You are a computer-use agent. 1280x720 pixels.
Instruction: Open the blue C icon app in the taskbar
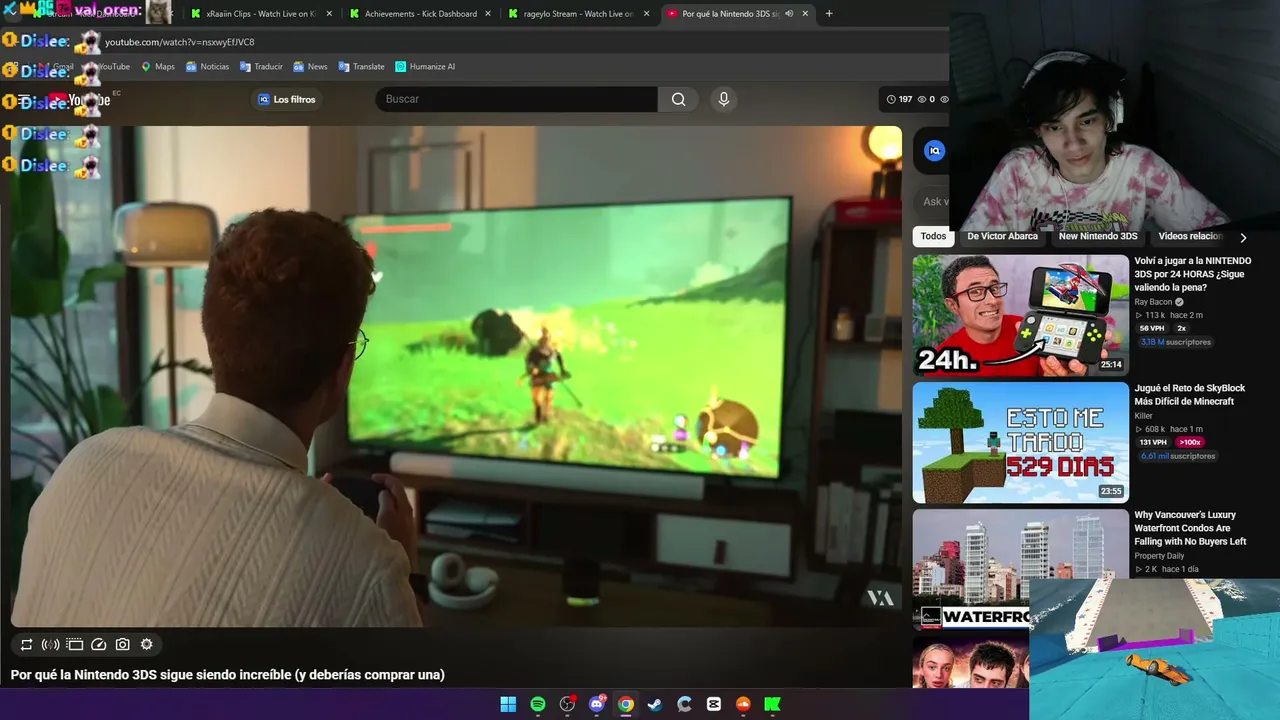[x=684, y=704]
